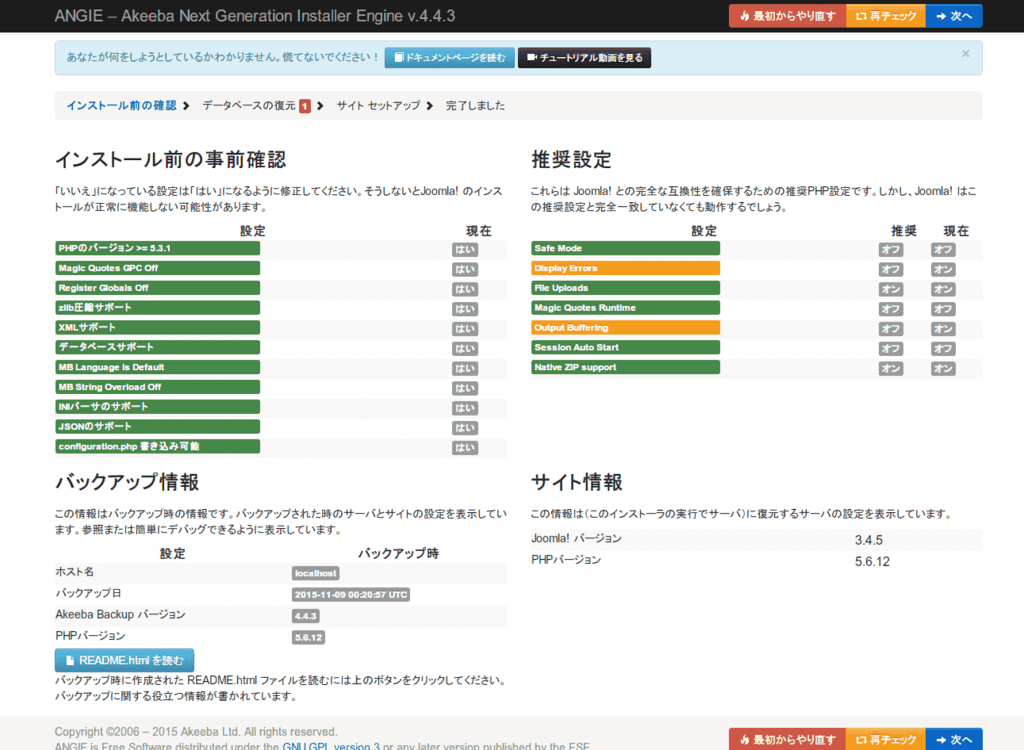Click the top 次へ (next) button
This screenshot has height=750, width=1024.
pos(954,16)
